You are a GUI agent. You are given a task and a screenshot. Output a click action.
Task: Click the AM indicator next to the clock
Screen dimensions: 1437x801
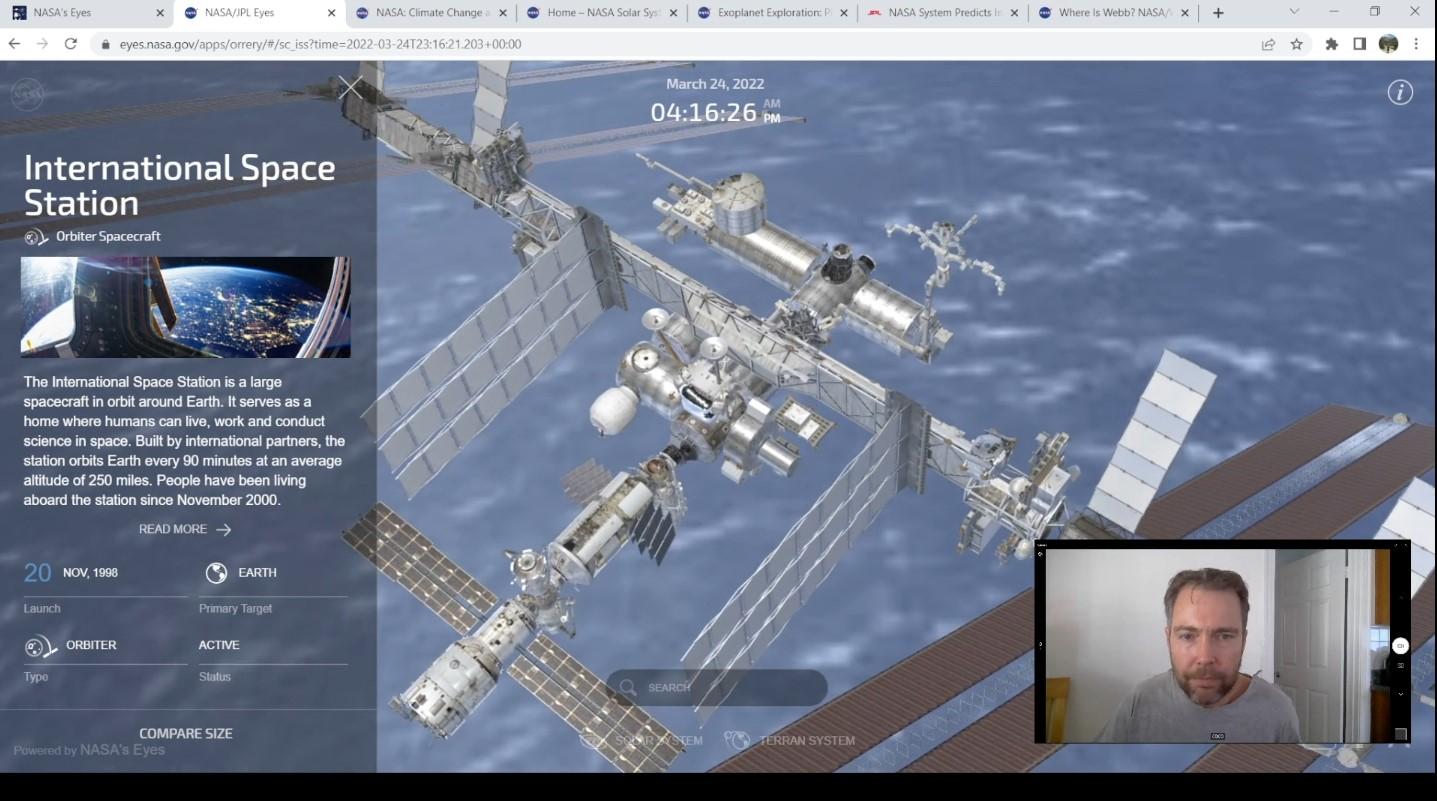771,103
